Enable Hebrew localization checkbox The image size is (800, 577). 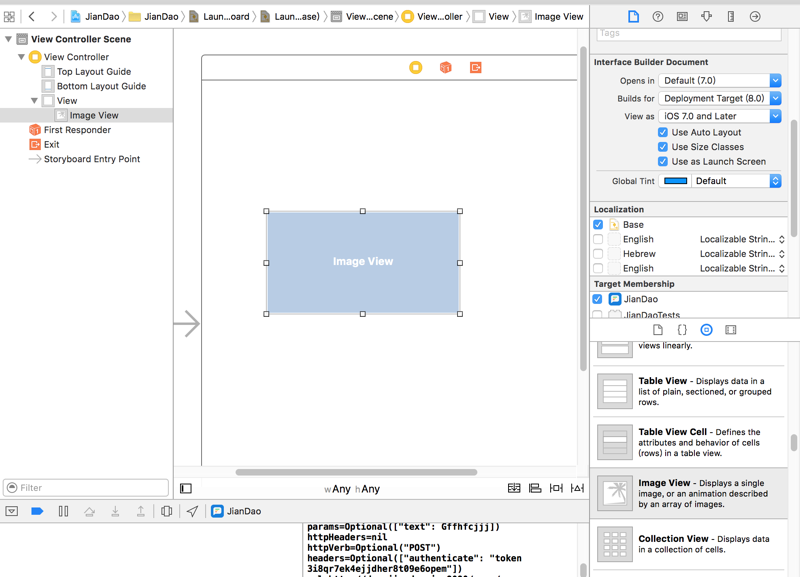(x=598, y=254)
